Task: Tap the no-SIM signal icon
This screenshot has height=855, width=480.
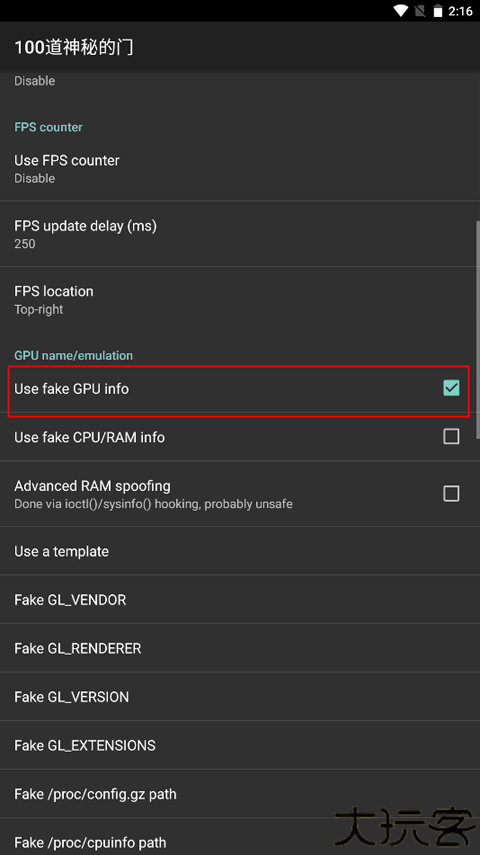Action: 420,11
